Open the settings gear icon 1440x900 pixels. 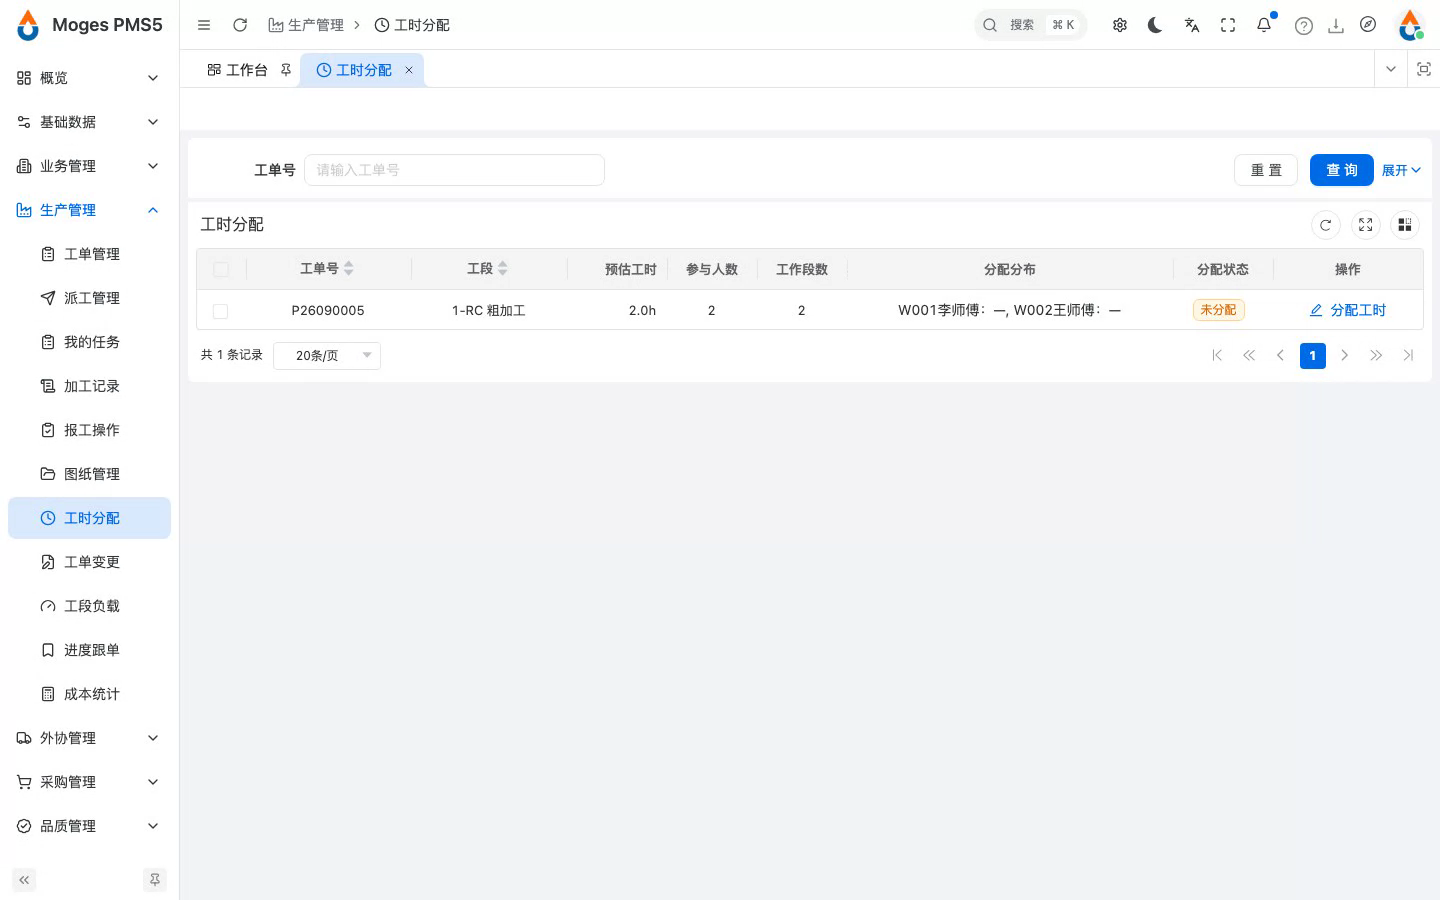[x=1120, y=25]
